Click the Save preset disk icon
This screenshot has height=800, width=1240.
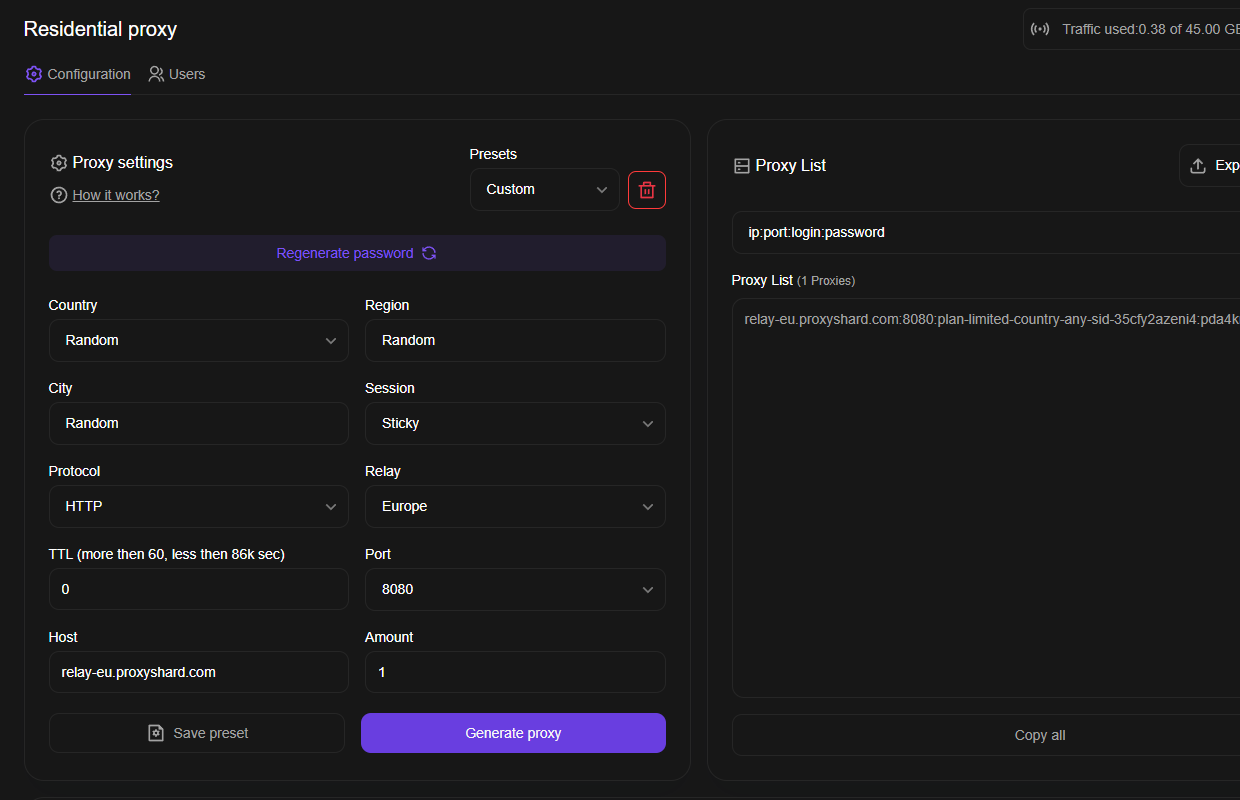[x=156, y=733]
